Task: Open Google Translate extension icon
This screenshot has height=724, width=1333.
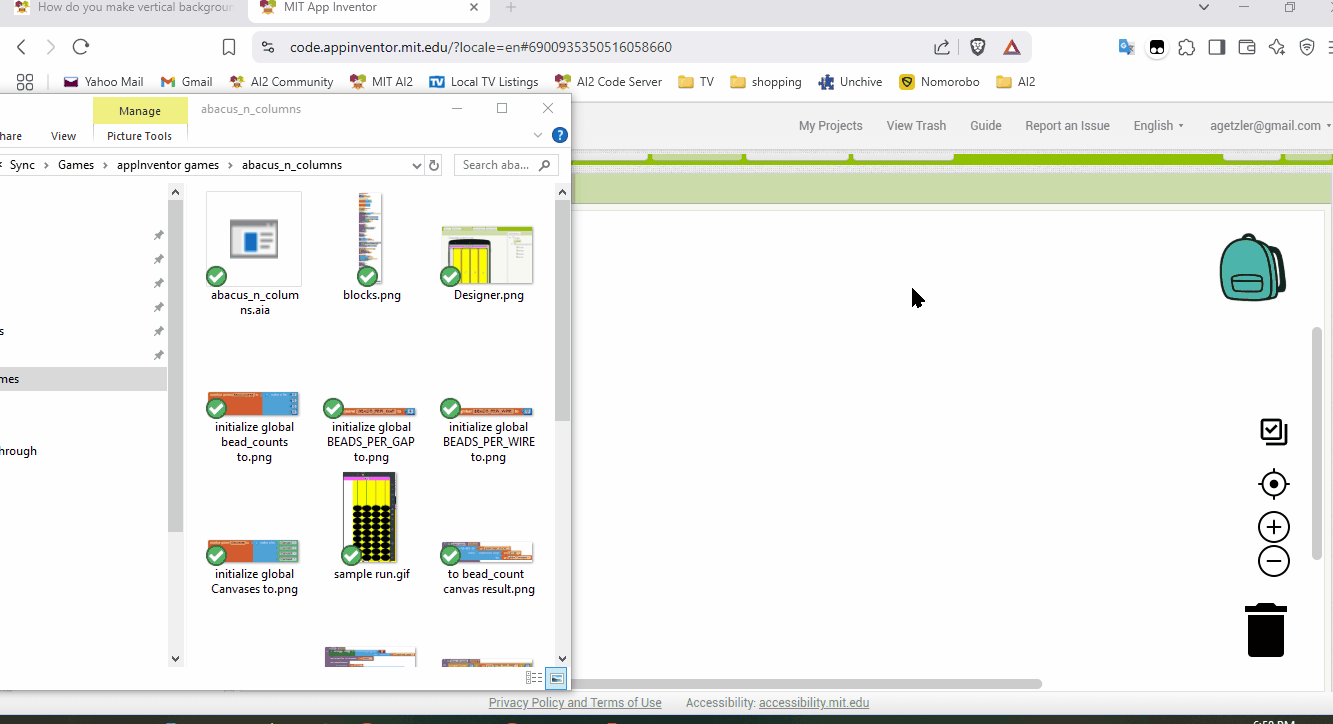Action: tap(1126, 47)
